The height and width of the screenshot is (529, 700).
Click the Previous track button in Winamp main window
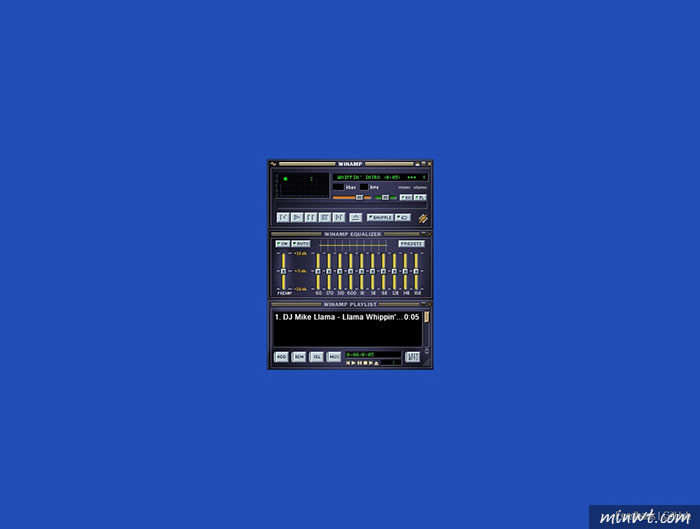pos(283,217)
